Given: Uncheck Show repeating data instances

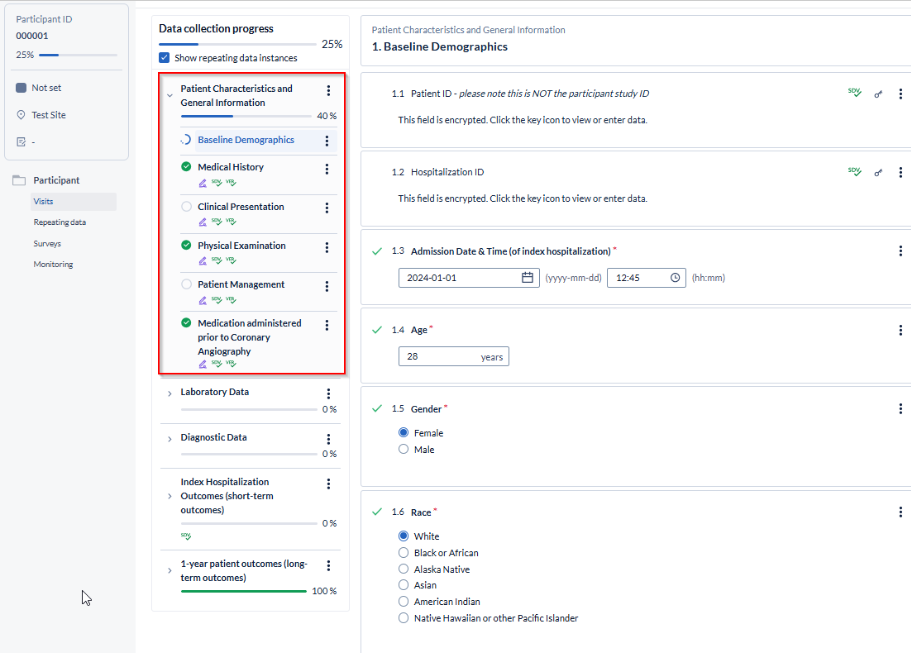Looking at the screenshot, I should 164,58.
